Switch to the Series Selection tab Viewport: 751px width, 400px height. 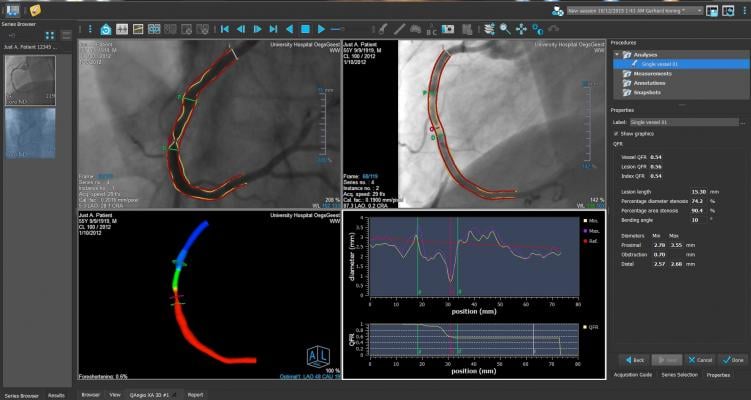681,374
